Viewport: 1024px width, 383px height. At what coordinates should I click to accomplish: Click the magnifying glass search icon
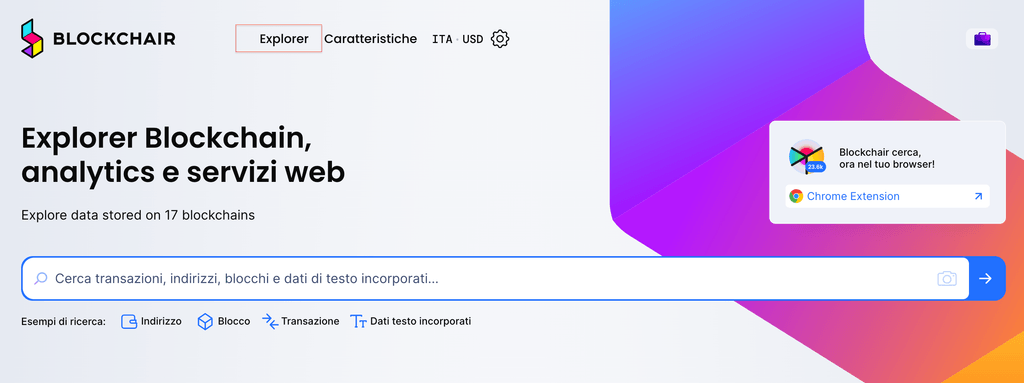pyautogui.click(x=40, y=278)
